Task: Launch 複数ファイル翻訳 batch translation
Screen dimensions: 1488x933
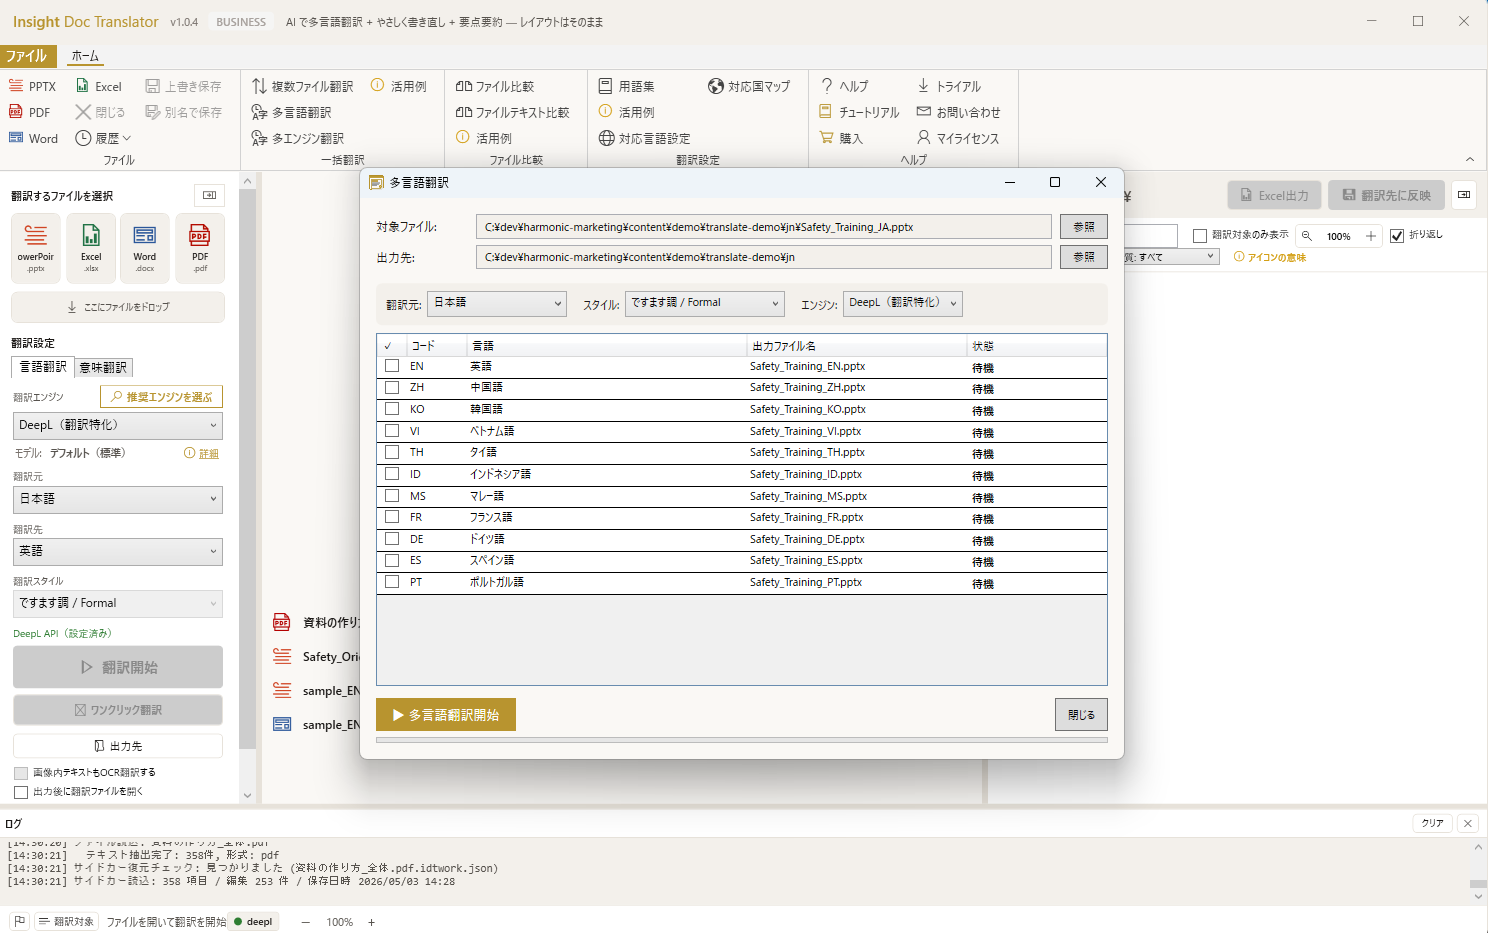Action: click(x=302, y=86)
